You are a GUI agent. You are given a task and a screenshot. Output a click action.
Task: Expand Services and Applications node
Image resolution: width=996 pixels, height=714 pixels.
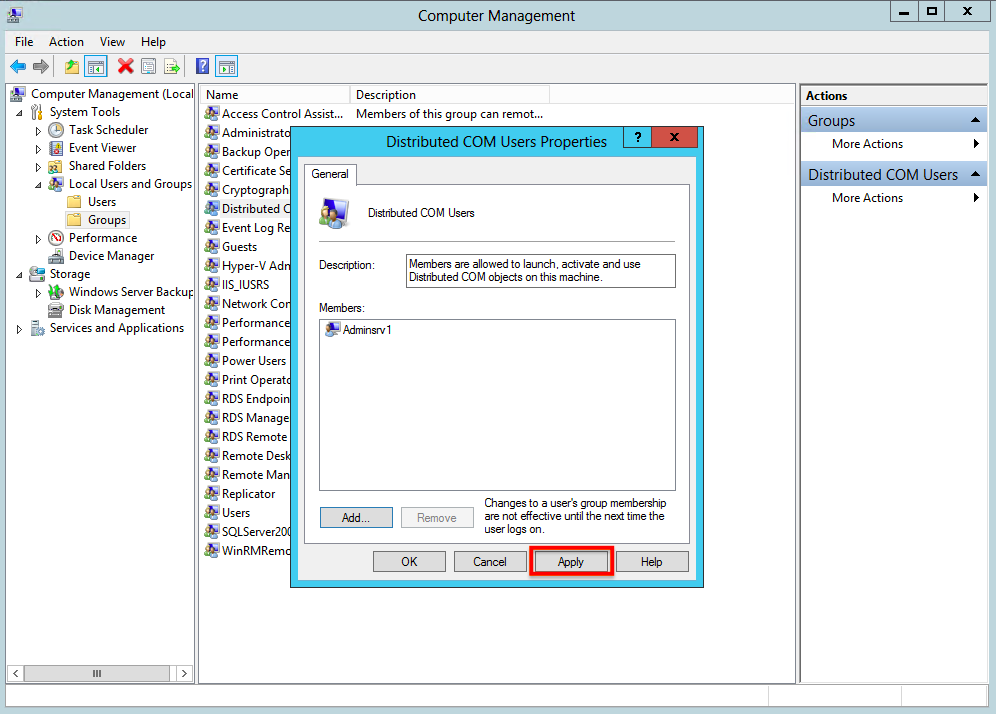pos(19,329)
